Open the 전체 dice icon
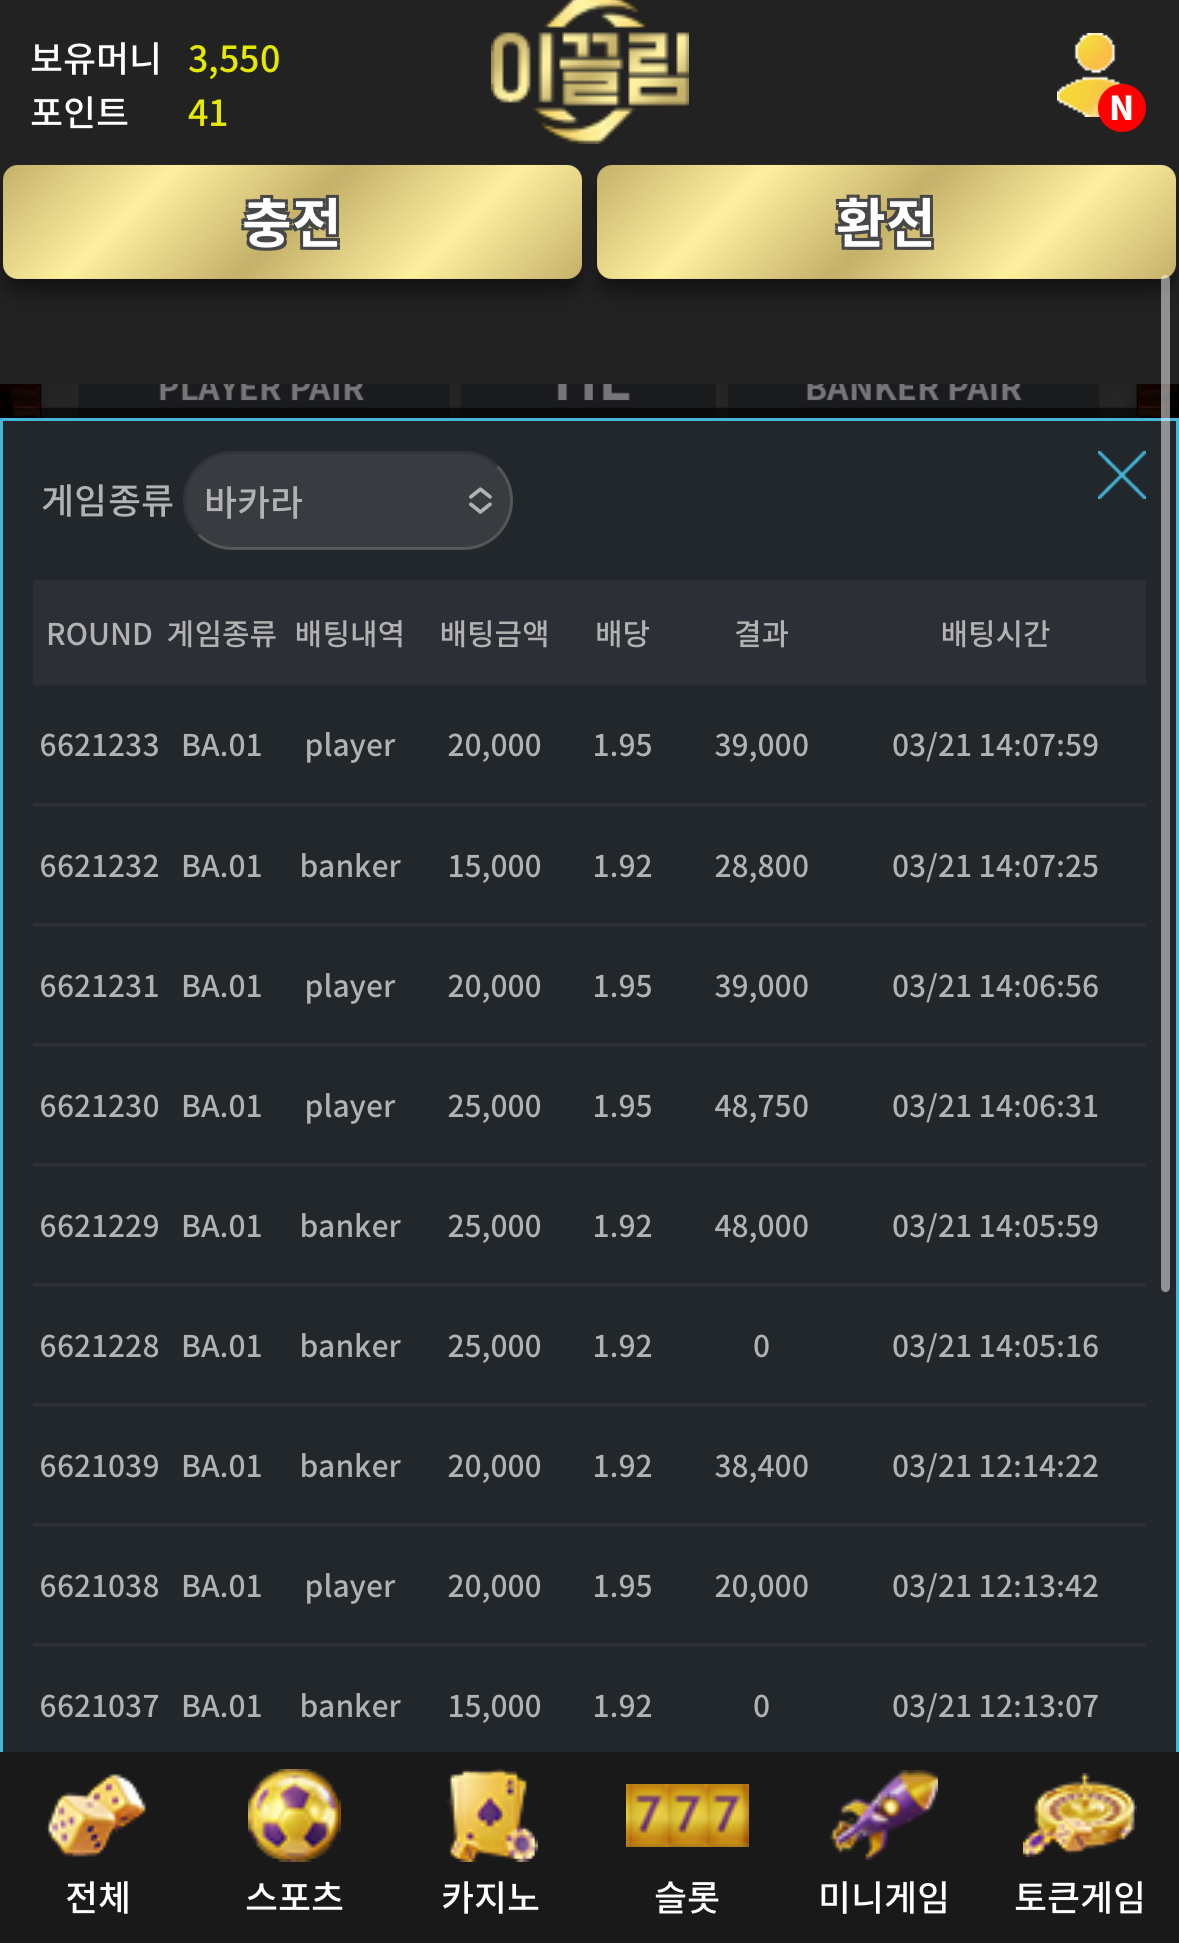 point(97,1814)
